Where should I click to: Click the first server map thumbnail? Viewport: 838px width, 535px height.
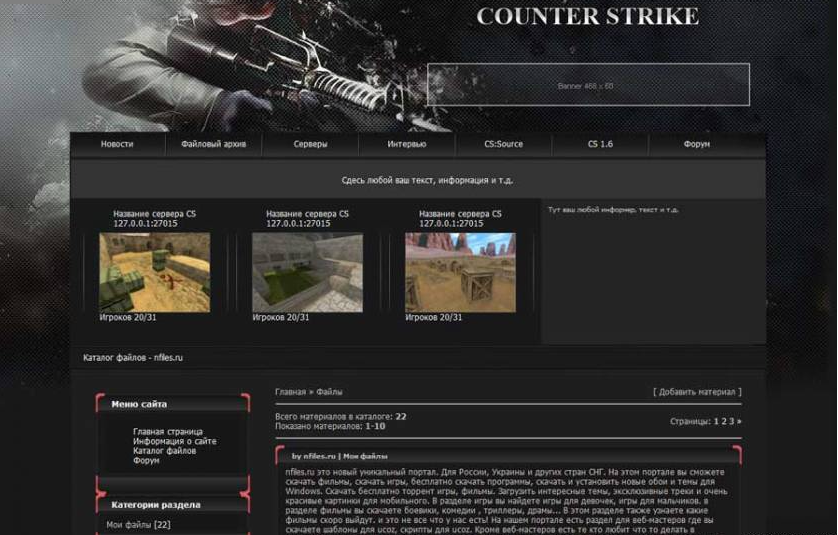click(x=155, y=272)
